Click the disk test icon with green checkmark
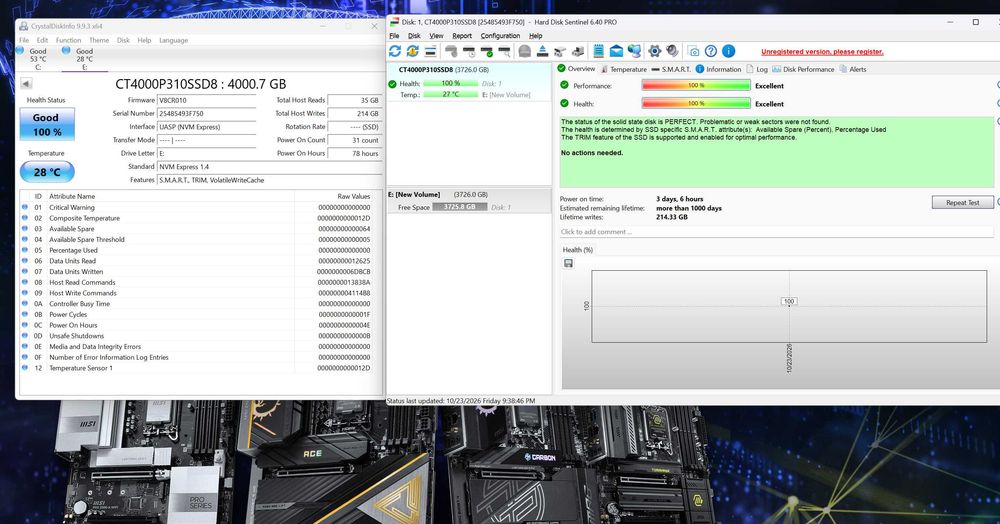The height and width of the screenshot is (524, 1000). coord(487,51)
